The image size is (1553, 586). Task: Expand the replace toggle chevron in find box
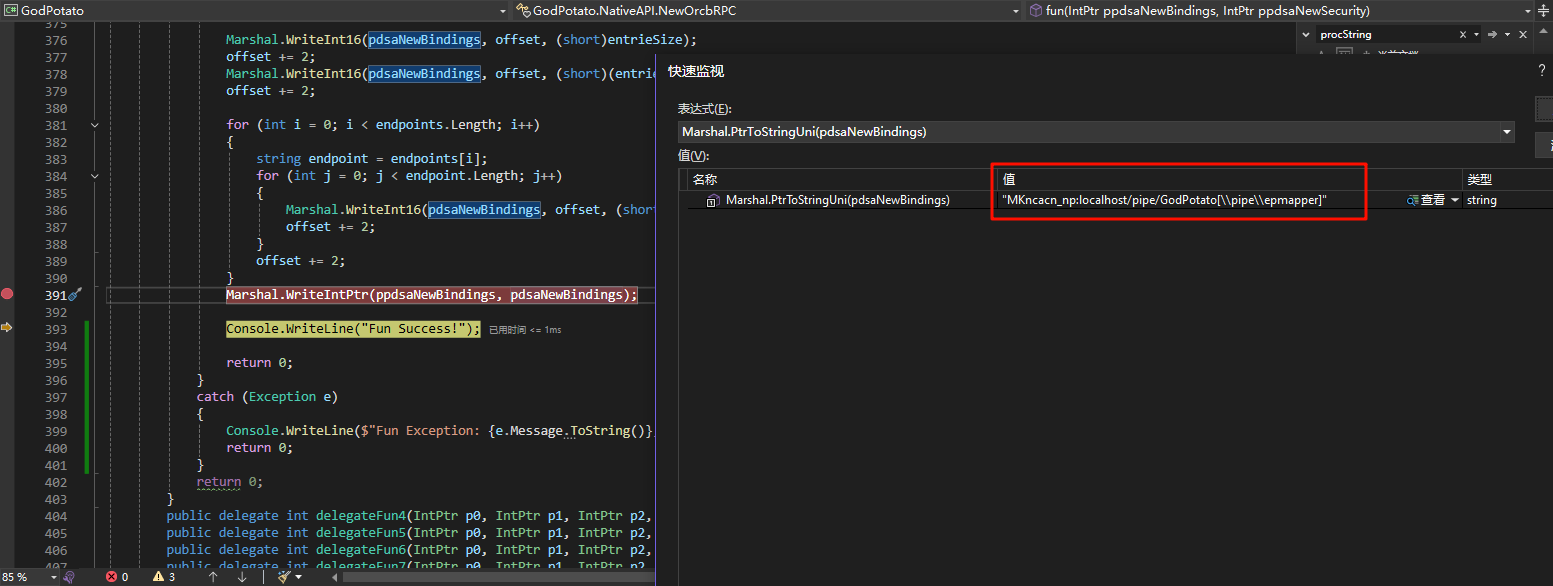pyautogui.click(x=1307, y=34)
